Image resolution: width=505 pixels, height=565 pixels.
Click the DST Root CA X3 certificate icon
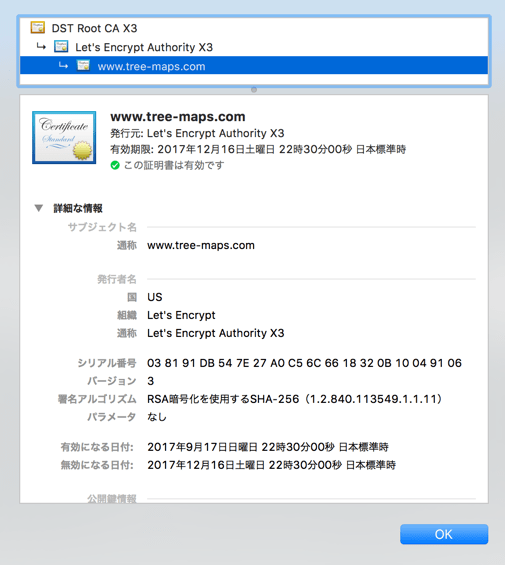click(37, 27)
